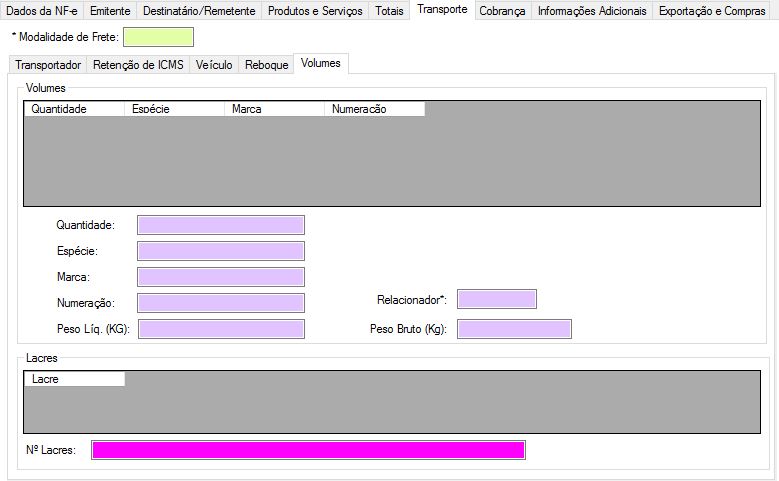Screen dimensions: 779x481
Task: Click the Espécie column header
Action: [x=174, y=109]
